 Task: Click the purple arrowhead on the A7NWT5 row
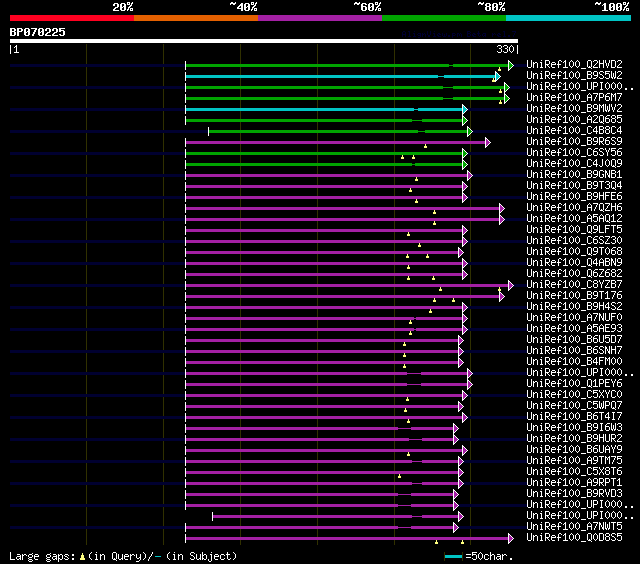point(456,528)
